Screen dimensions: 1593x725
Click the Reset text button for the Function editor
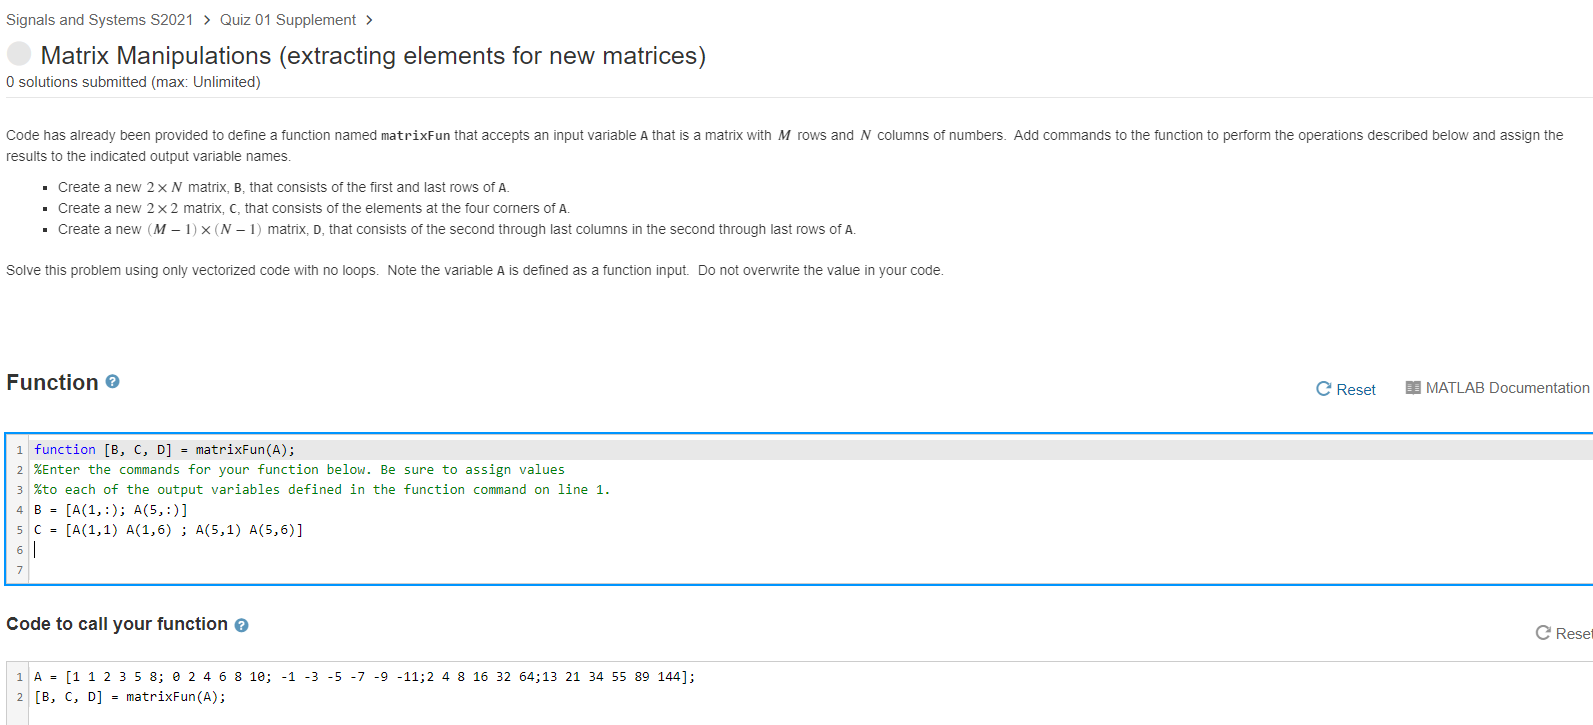(x=1356, y=389)
